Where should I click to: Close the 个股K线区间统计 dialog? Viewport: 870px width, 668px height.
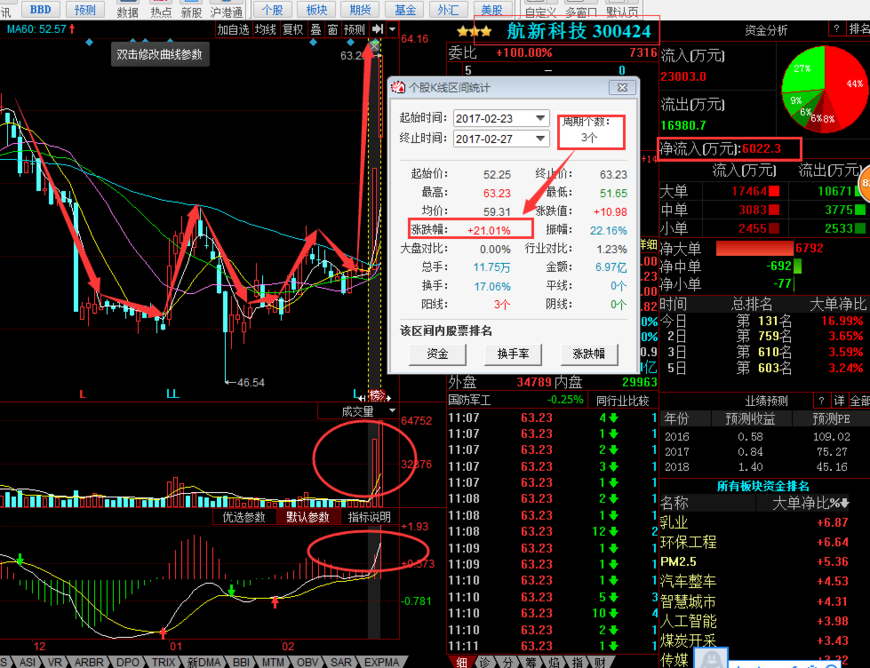point(623,88)
